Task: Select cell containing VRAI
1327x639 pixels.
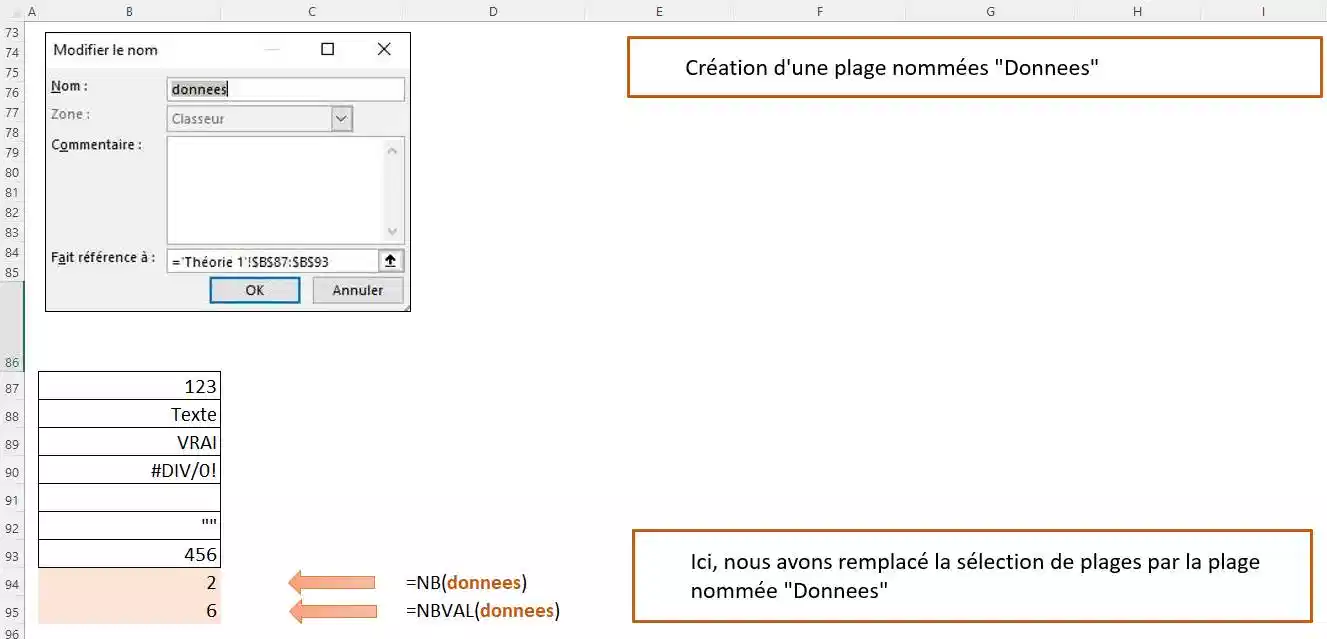Action: (x=129, y=442)
